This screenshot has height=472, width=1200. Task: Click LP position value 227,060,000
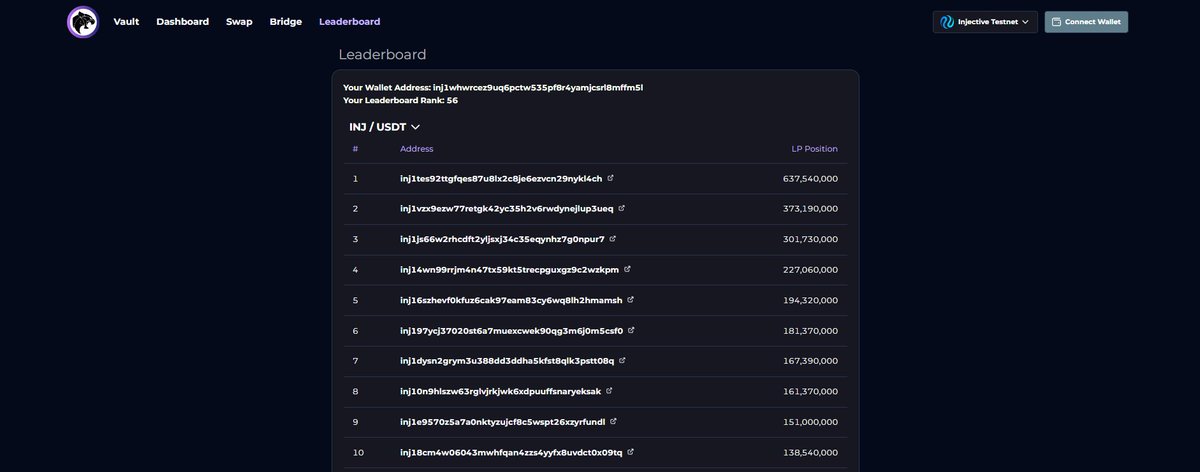pos(810,270)
